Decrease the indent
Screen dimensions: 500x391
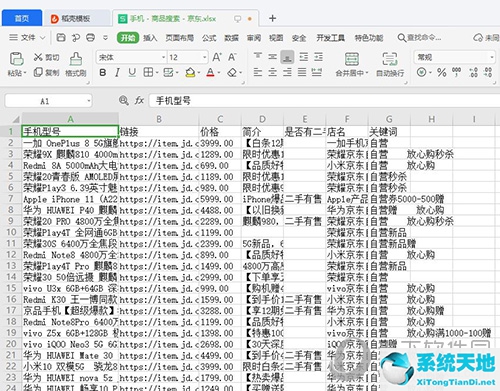tap(303, 57)
